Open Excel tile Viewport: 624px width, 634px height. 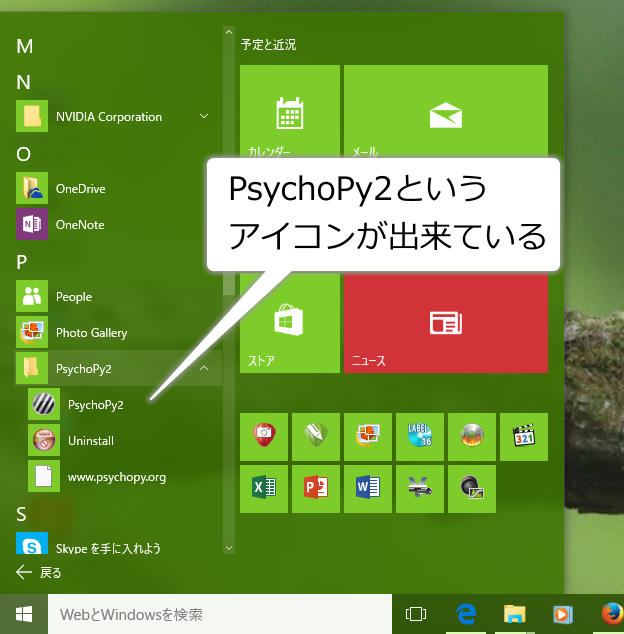264,489
